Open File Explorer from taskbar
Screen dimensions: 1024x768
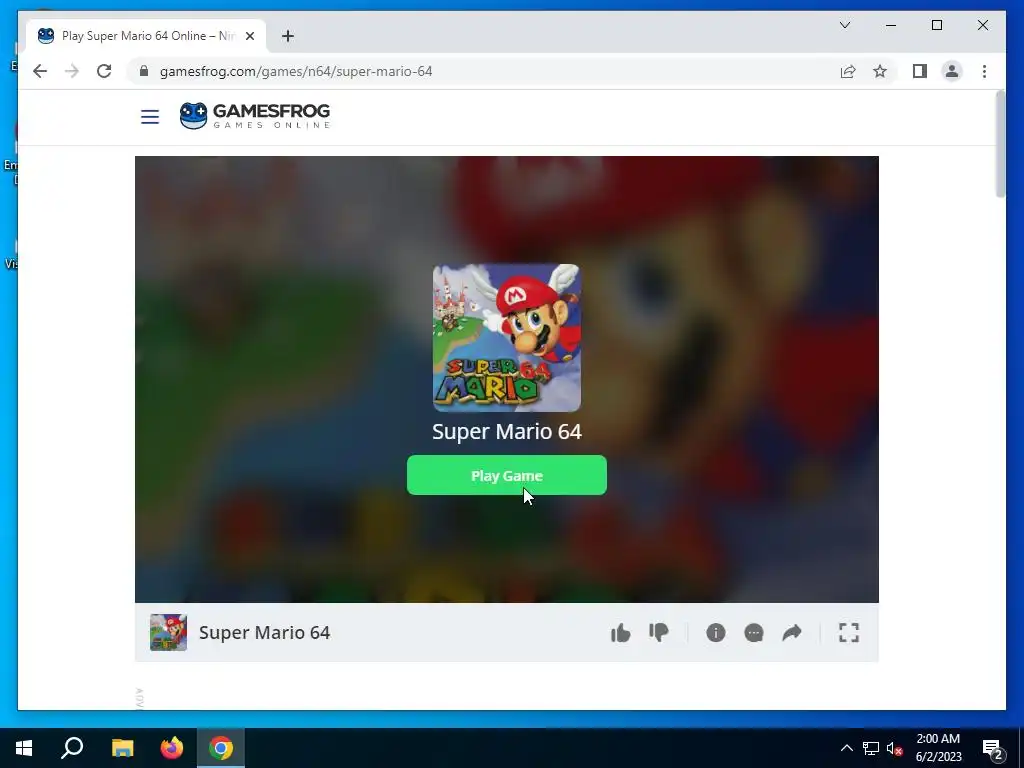[x=122, y=748]
